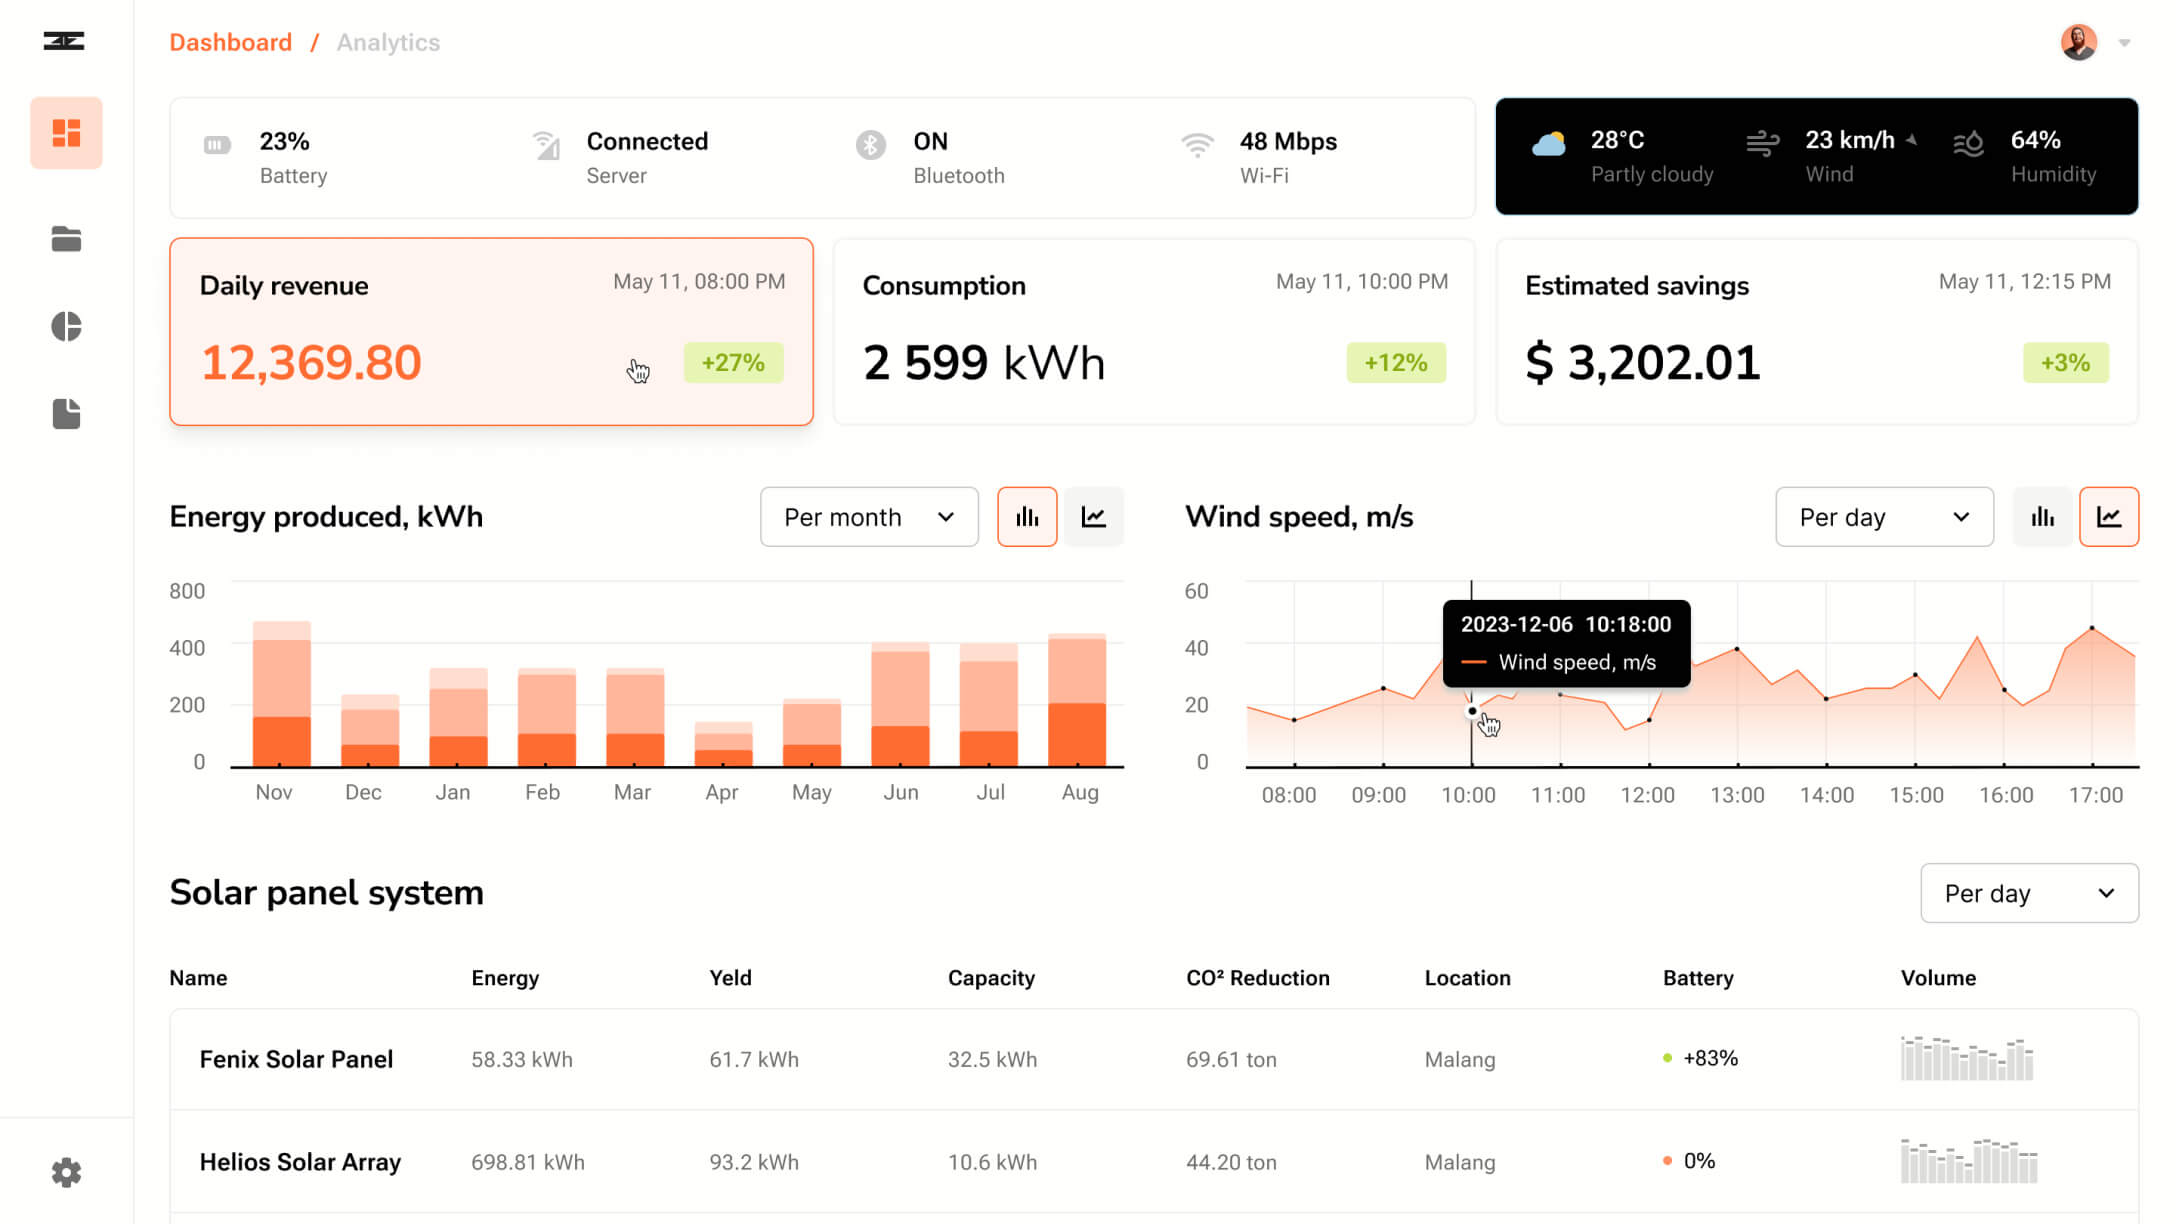Image resolution: width=2176 pixels, height=1224 pixels.
Task: Click the app logo at top left
Action: coord(64,41)
